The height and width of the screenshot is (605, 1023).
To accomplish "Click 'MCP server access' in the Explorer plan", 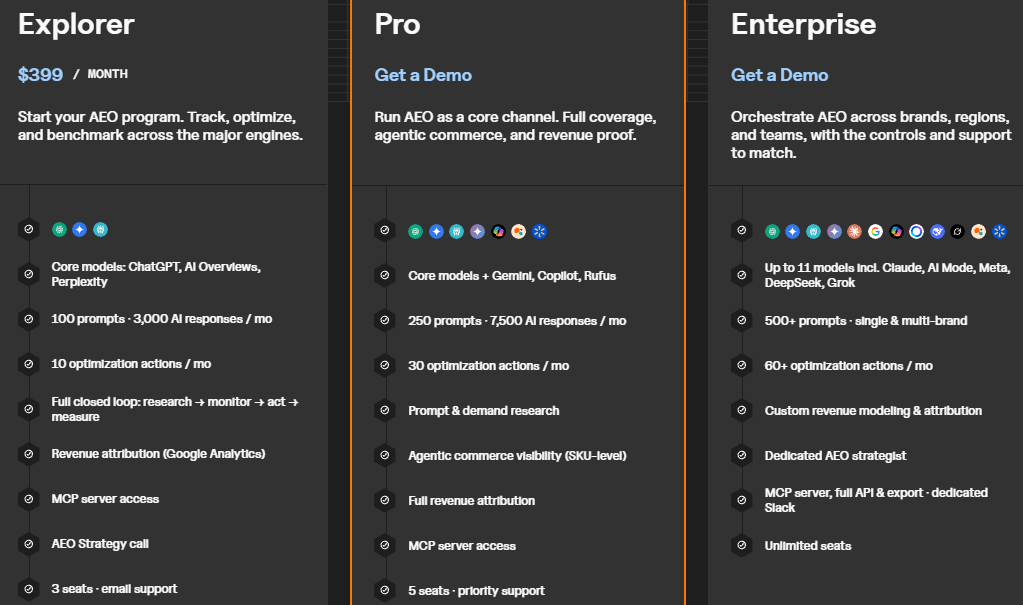I will (105, 499).
